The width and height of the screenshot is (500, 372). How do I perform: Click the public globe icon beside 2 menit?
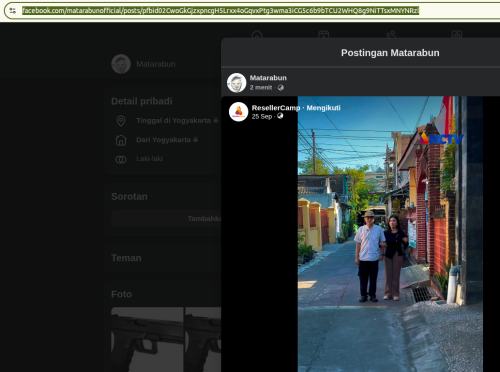(281, 87)
